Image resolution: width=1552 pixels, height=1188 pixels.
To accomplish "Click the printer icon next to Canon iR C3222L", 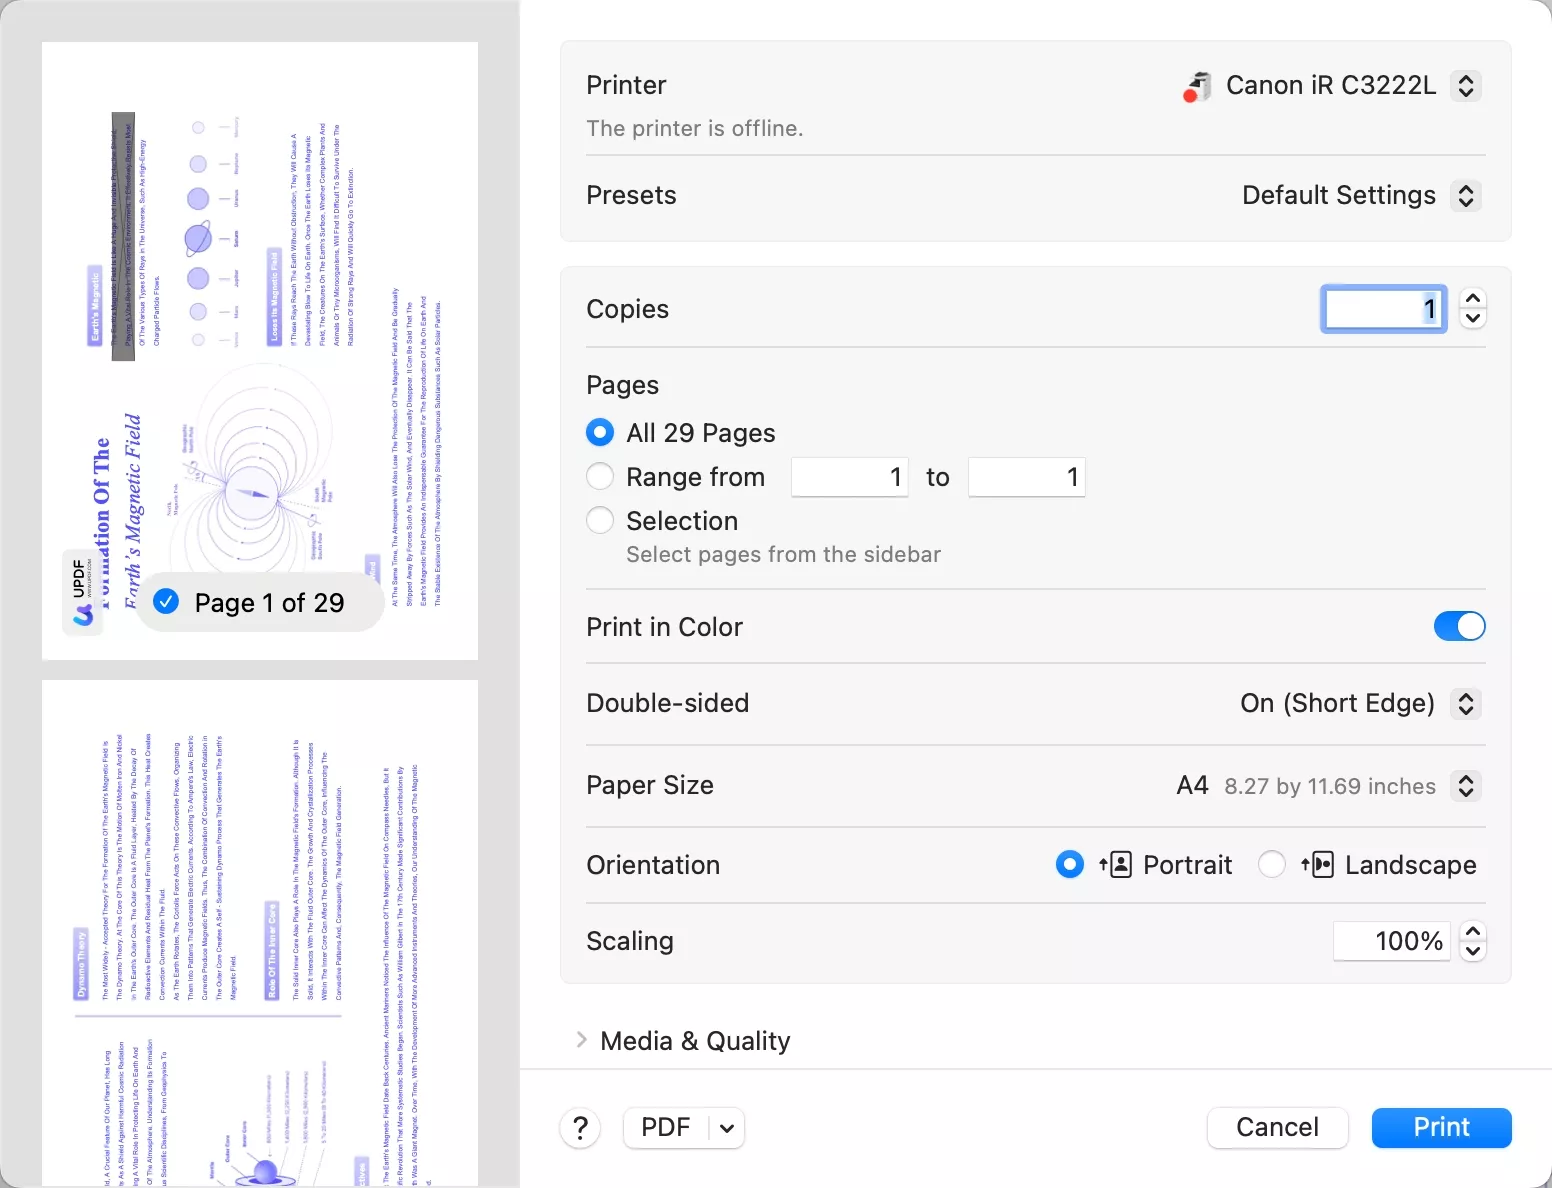I will click(x=1196, y=86).
